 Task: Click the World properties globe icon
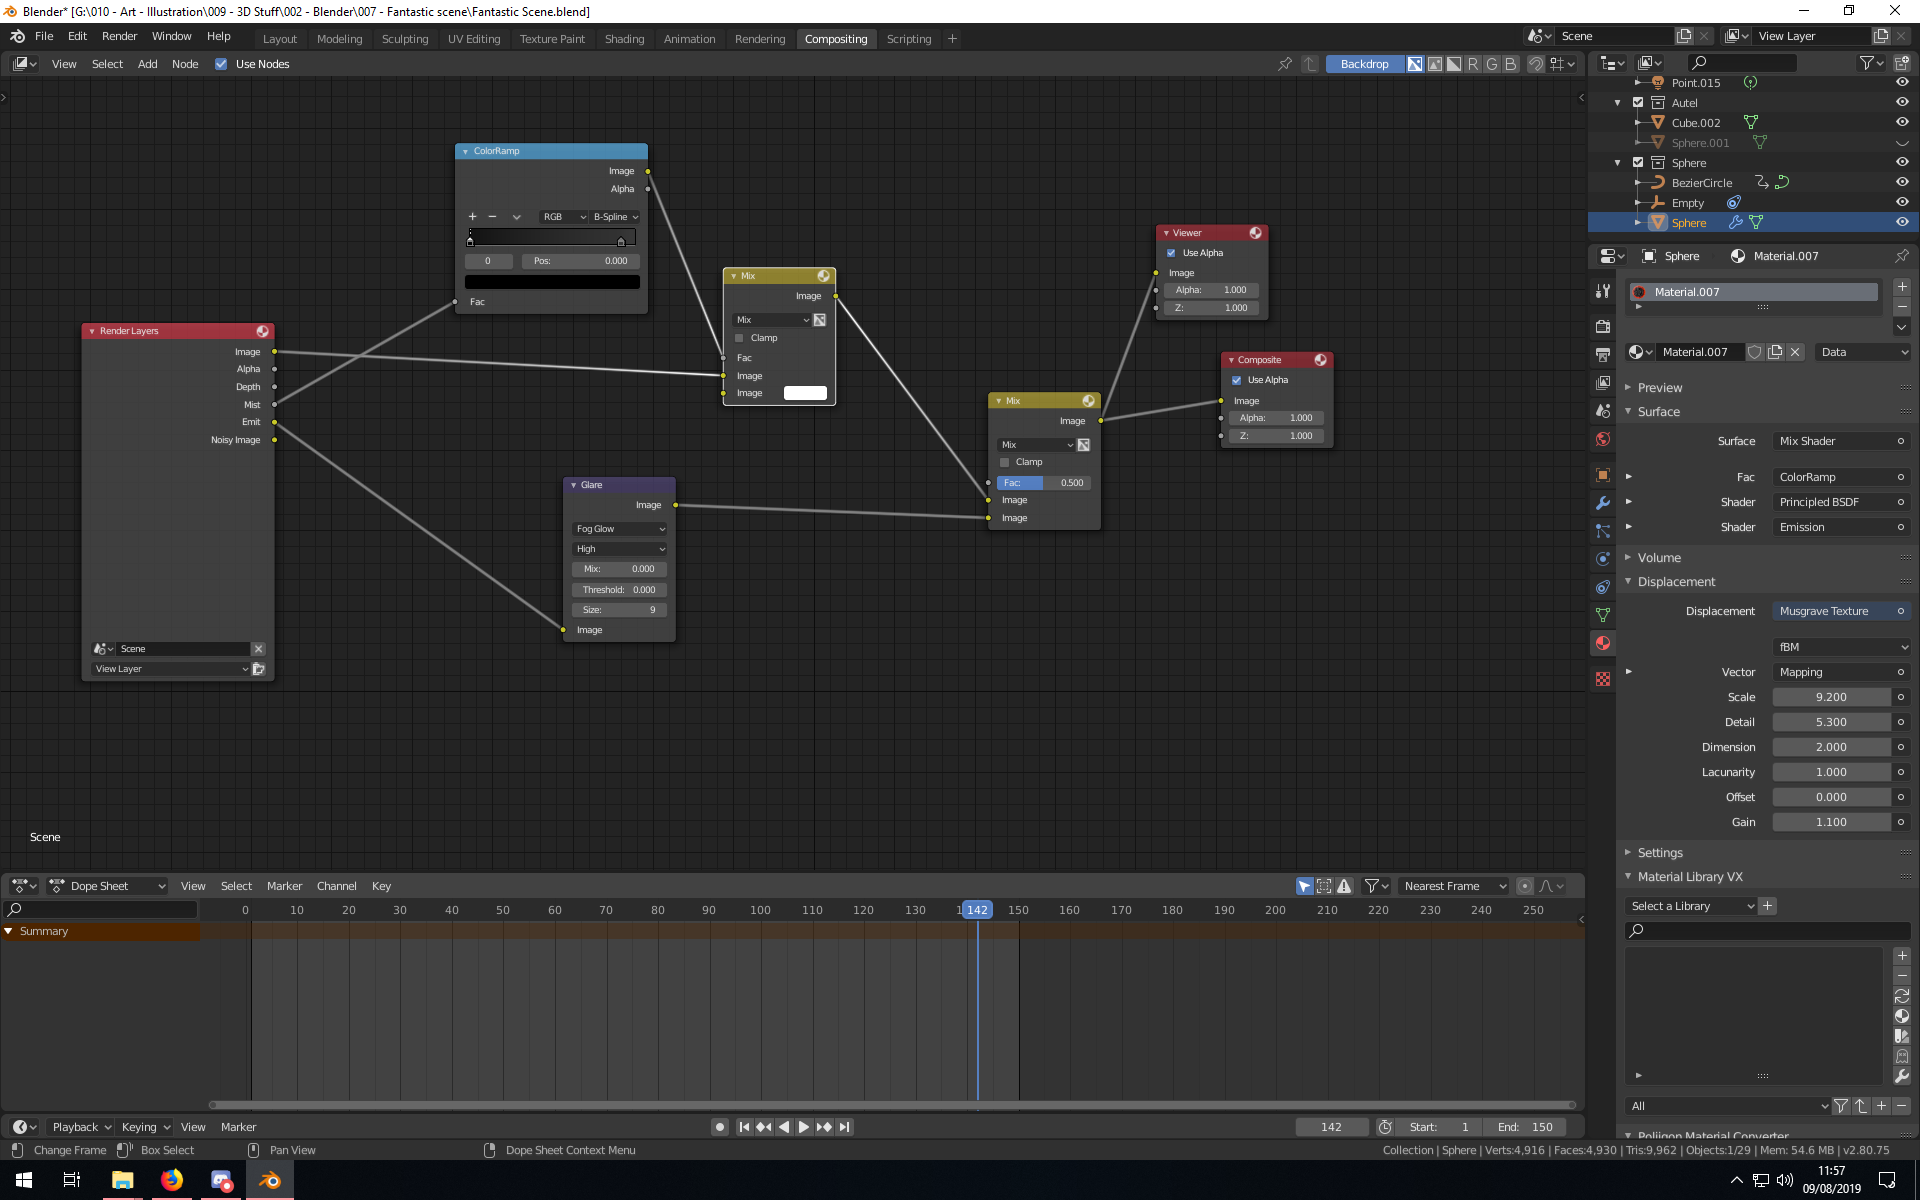click(x=1603, y=439)
